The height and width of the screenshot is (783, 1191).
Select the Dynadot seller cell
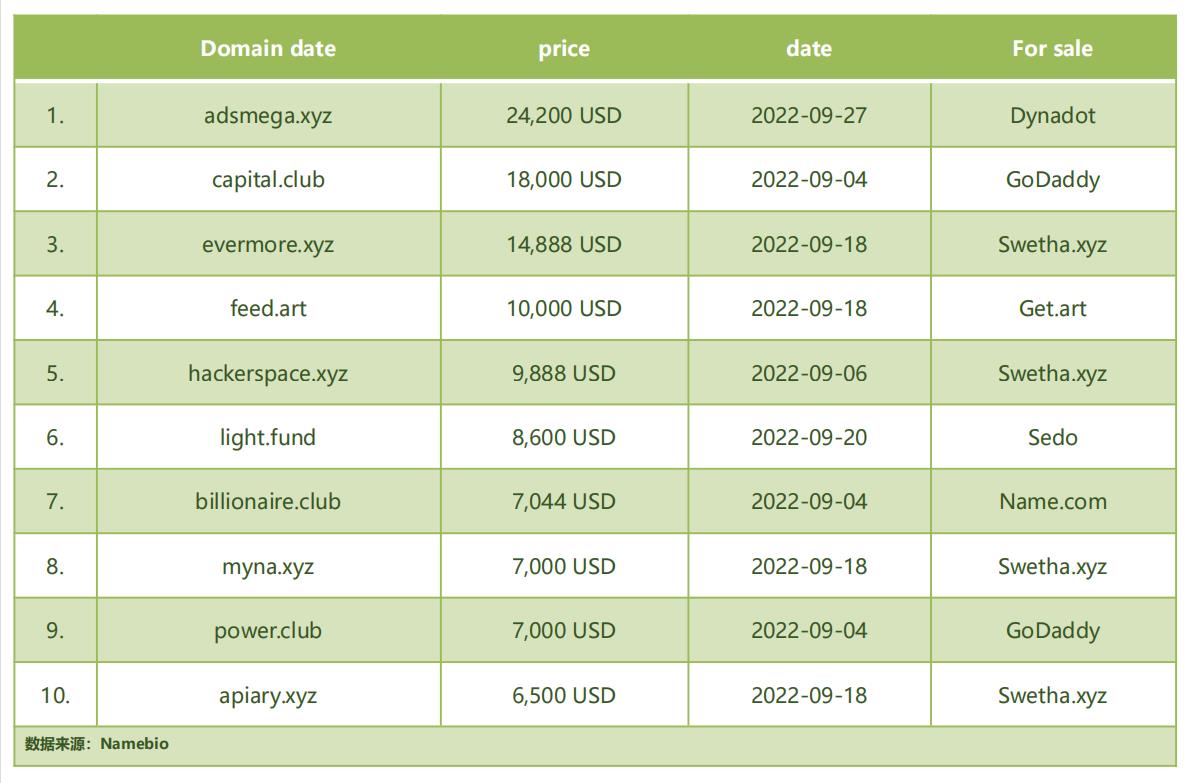coord(1052,115)
